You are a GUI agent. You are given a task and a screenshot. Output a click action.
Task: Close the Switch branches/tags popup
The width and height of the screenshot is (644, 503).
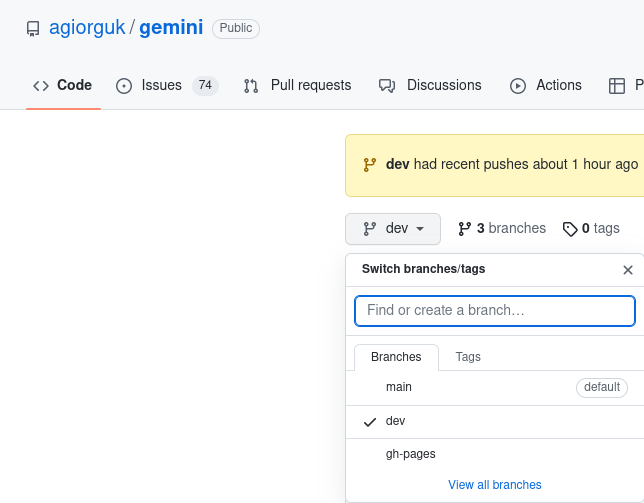628,270
